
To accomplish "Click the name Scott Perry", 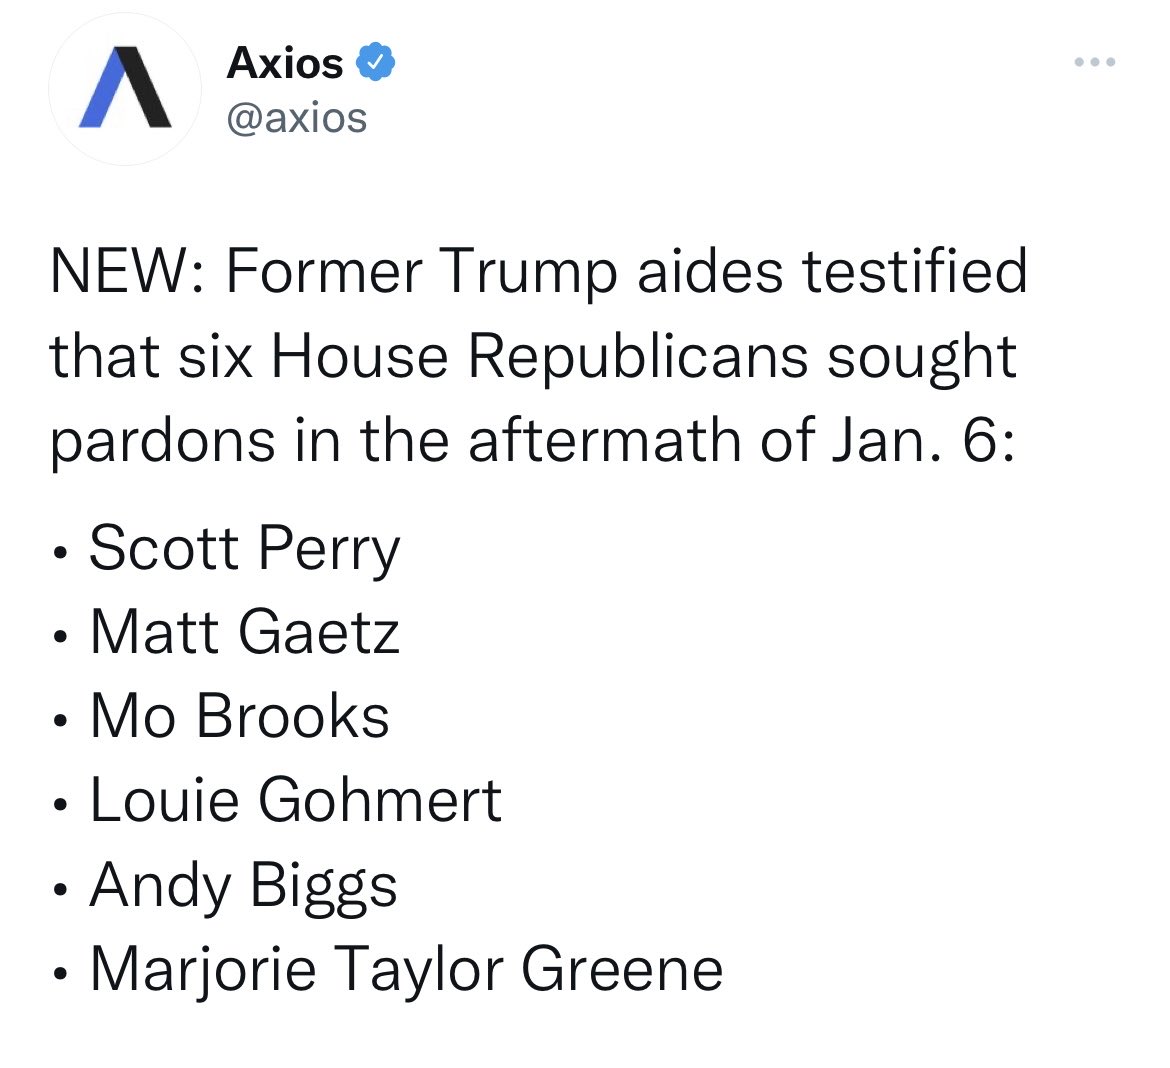I will (x=244, y=549).
